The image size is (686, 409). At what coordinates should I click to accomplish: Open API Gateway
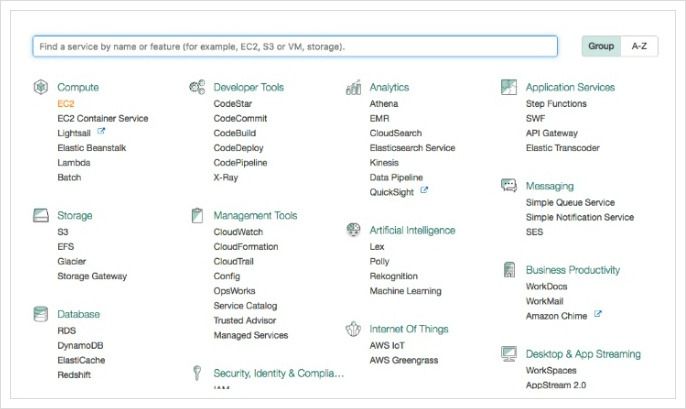tap(552, 133)
